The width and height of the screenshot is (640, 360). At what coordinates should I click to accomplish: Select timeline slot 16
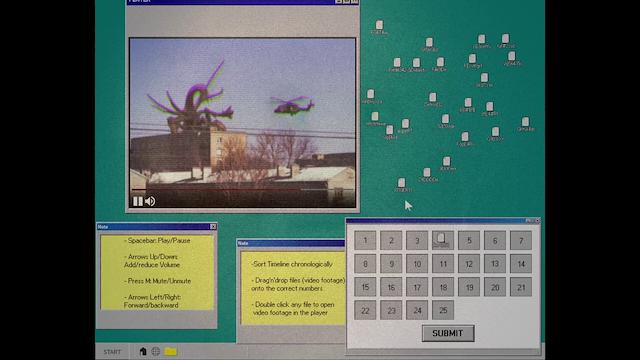[391, 287]
